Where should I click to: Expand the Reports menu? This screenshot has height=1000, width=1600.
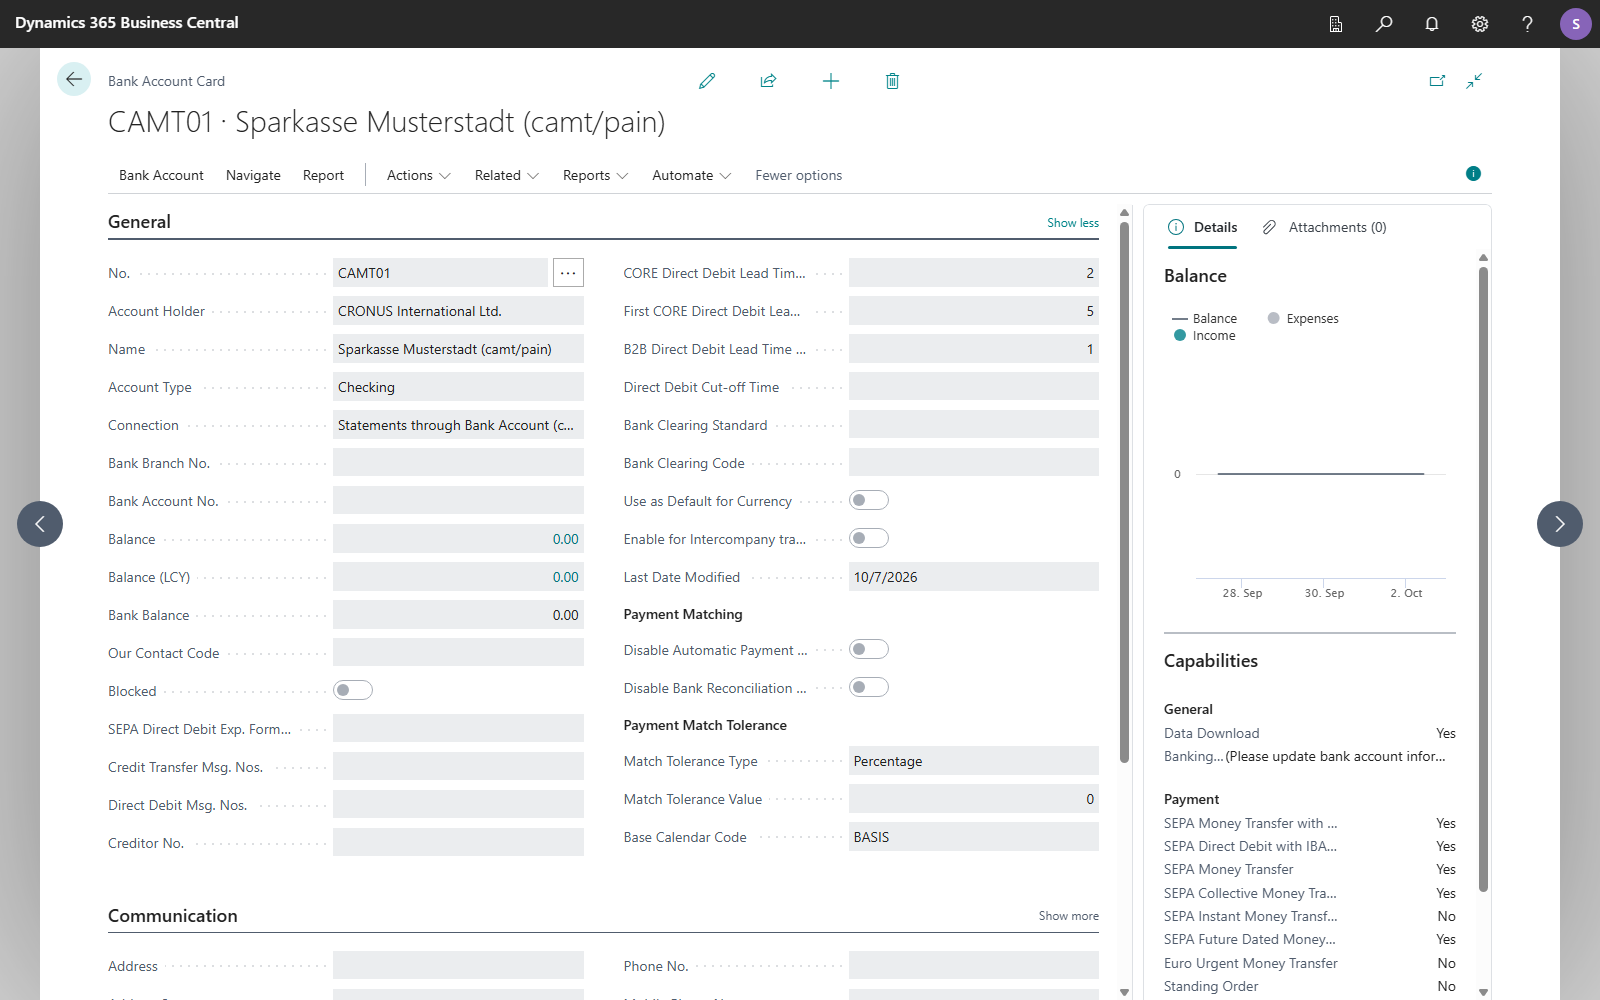pyautogui.click(x=595, y=175)
